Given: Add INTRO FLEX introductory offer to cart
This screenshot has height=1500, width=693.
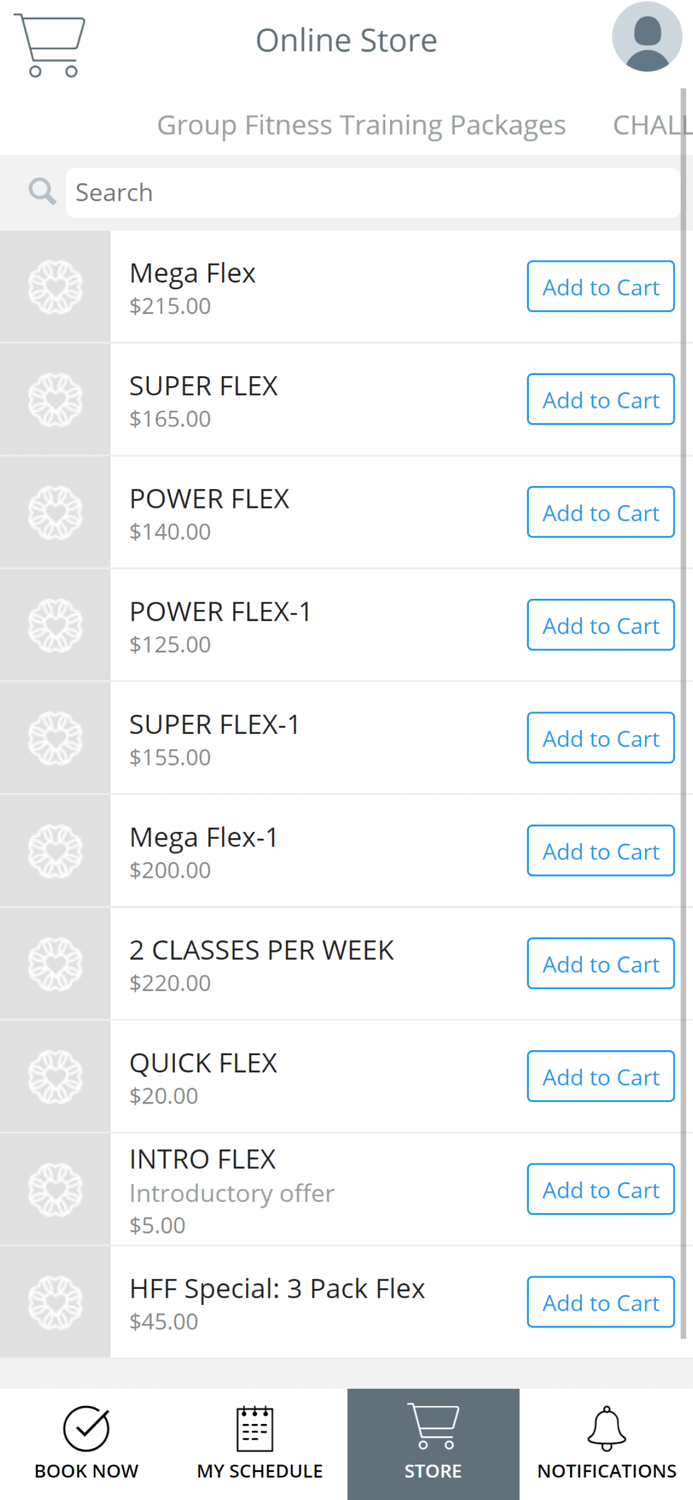Looking at the screenshot, I should pyautogui.click(x=600, y=1189).
